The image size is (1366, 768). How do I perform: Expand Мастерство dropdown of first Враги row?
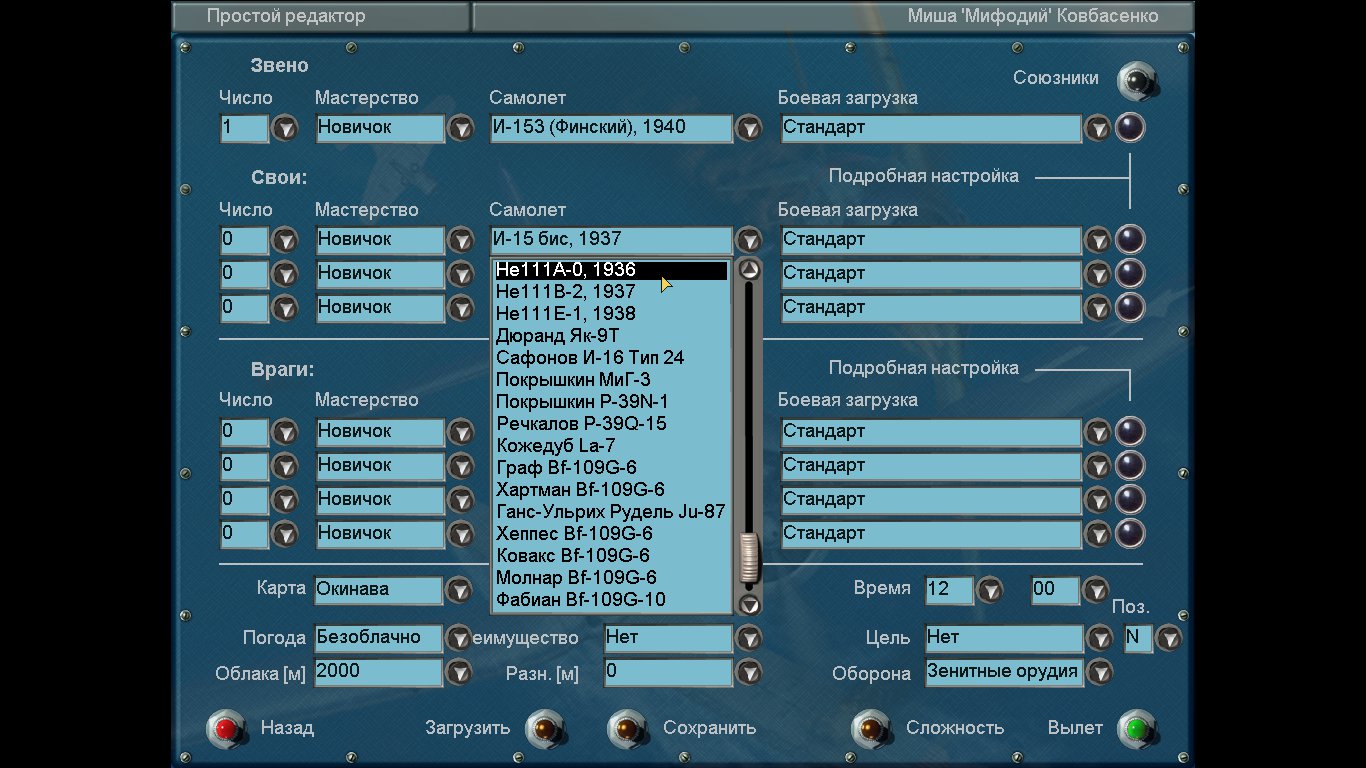click(460, 432)
